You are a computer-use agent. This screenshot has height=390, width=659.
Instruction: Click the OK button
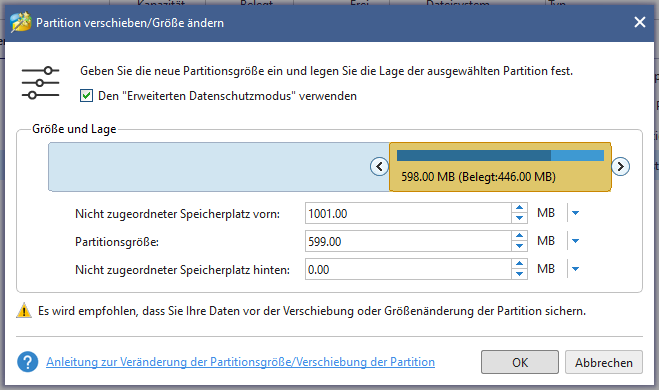520,362
